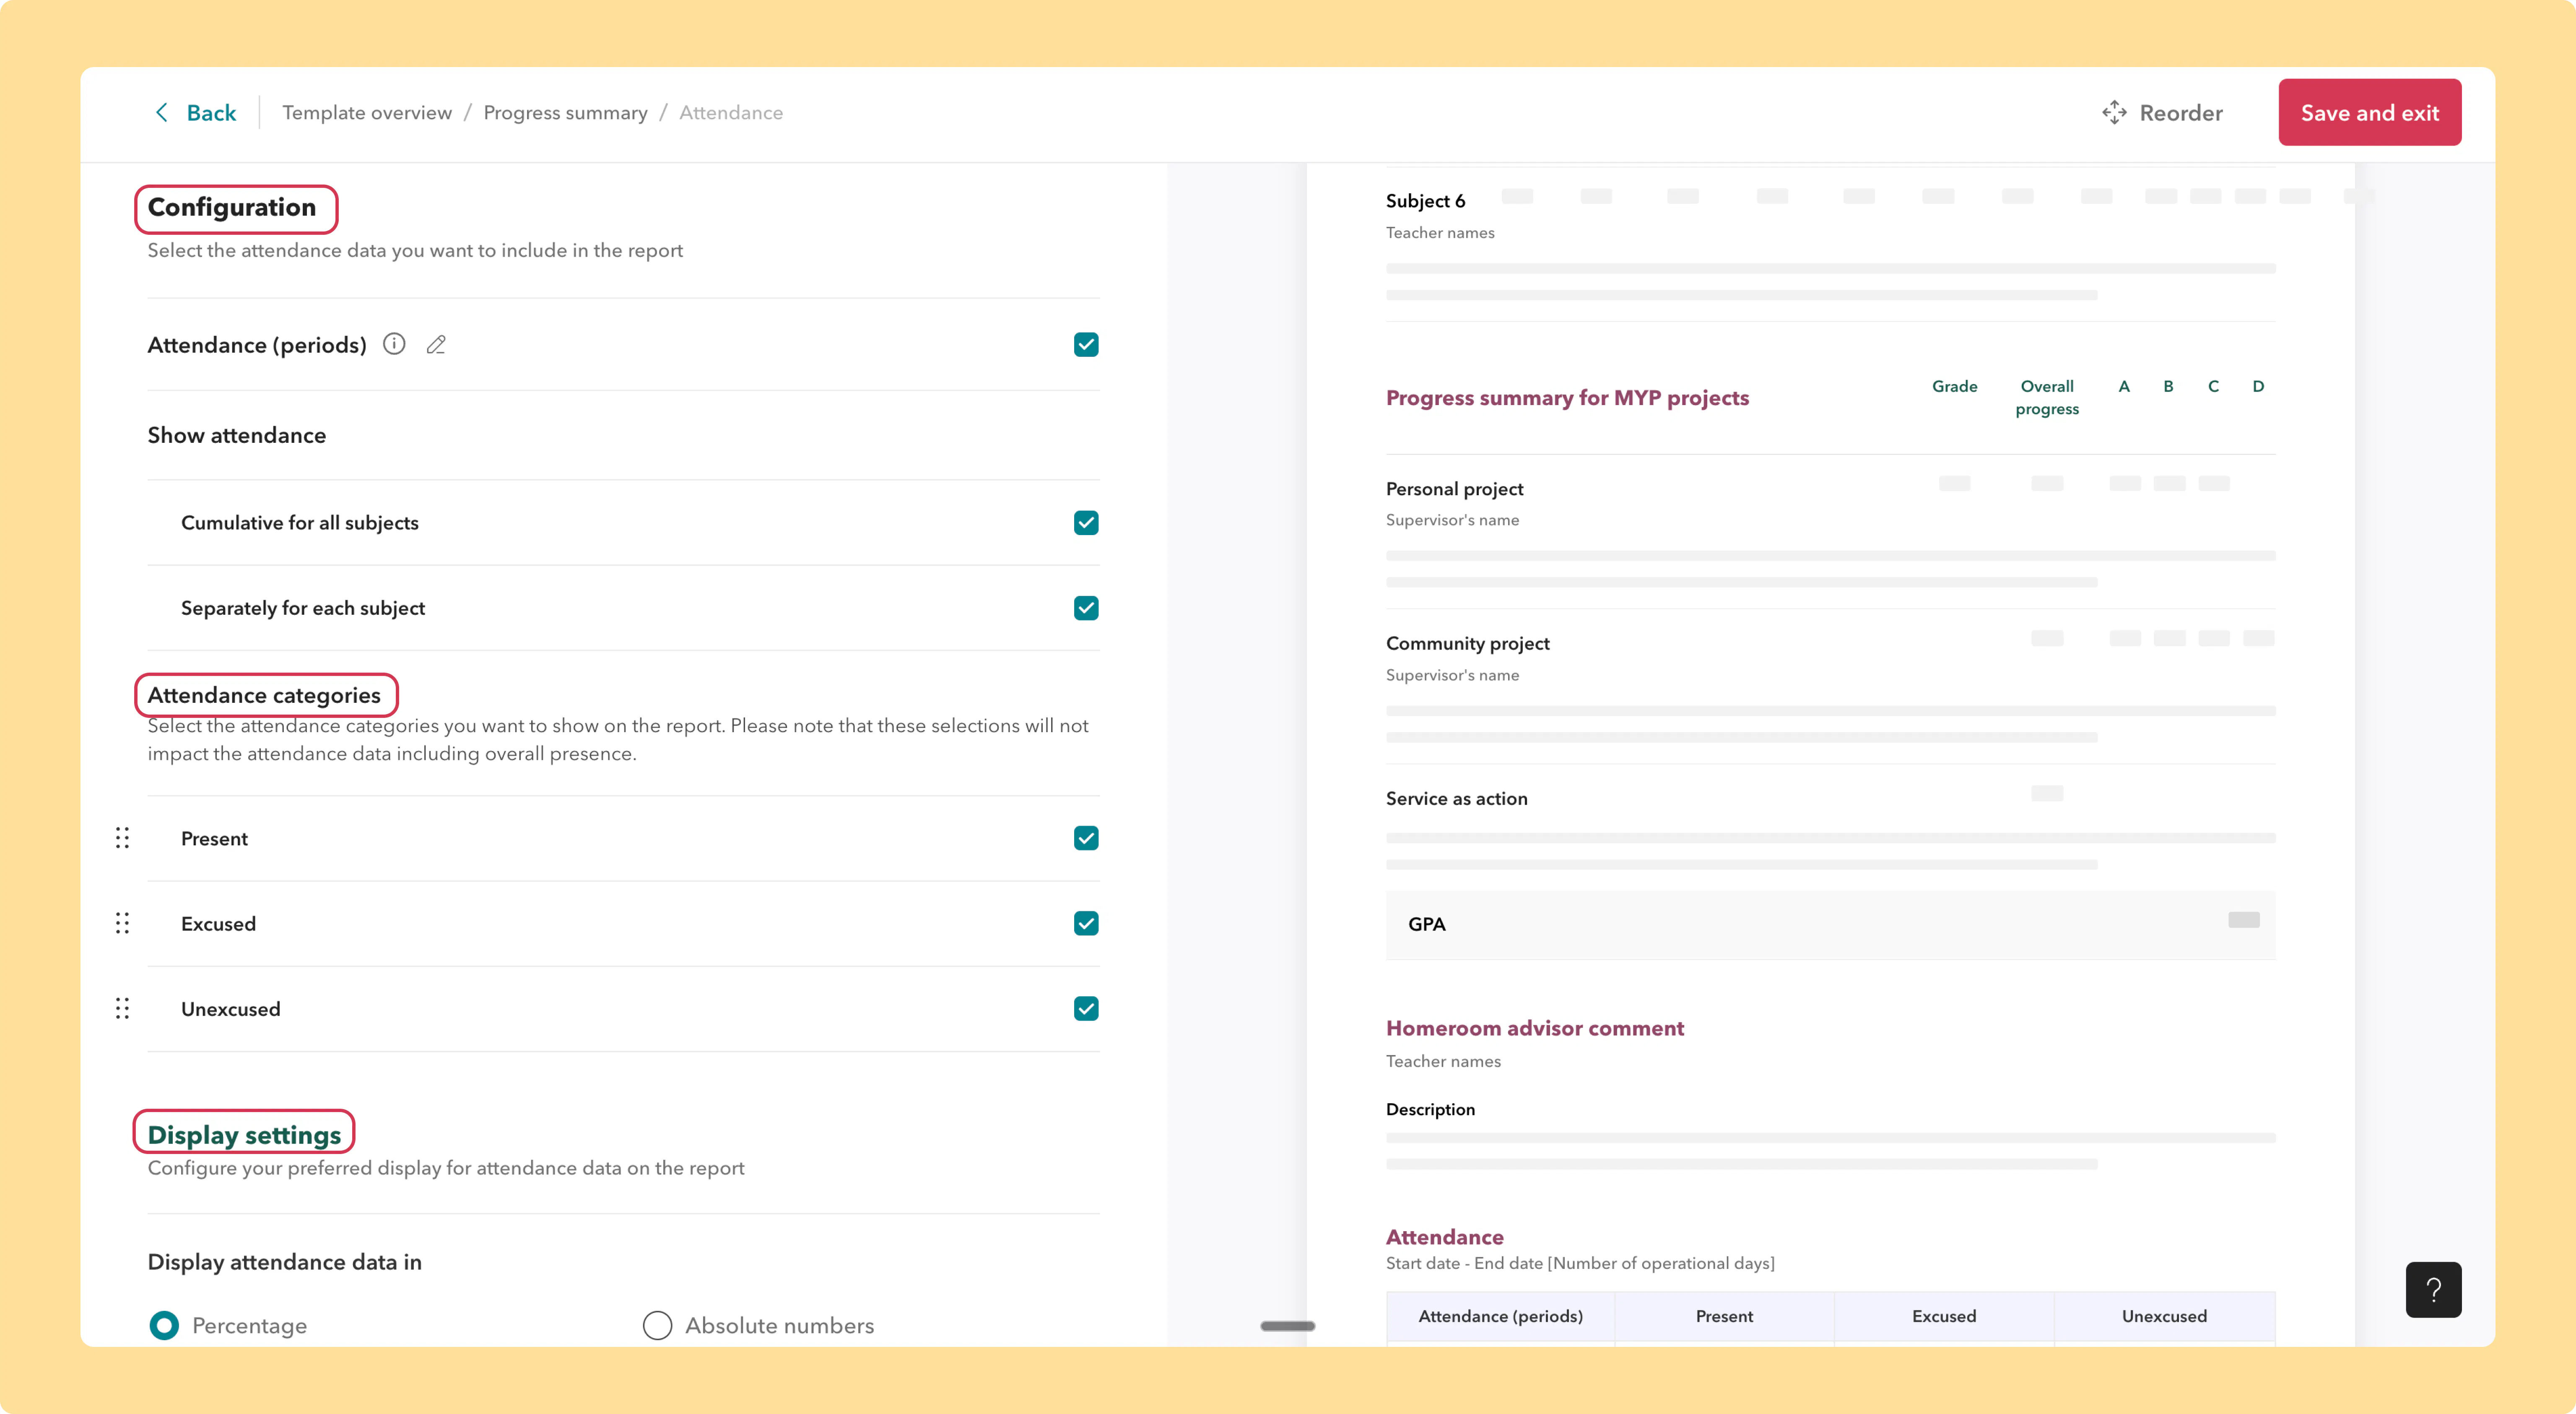Open the help question mark button
Image resolution: width=2576 pixels, height=1414 pixels.
coord(2433,1289)
